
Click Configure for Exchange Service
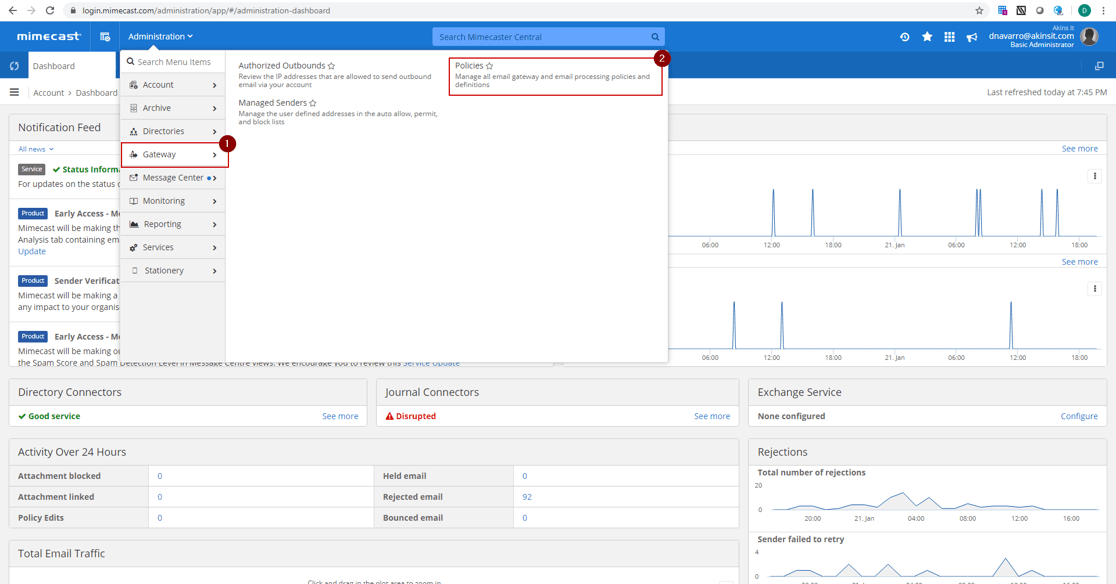pyautogui.click(x=1079, y=416)
